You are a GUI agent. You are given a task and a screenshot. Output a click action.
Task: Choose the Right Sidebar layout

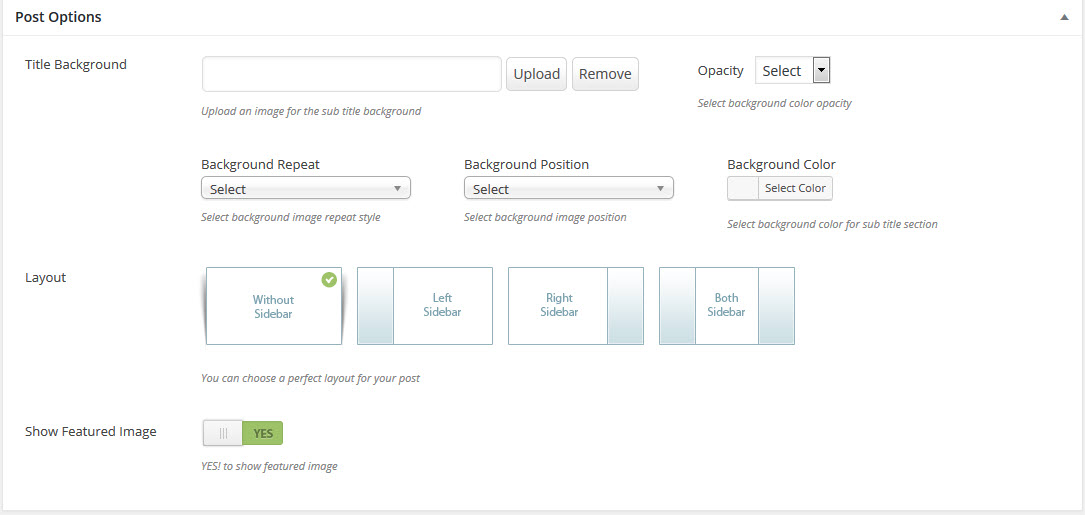[x=576, y=306]
